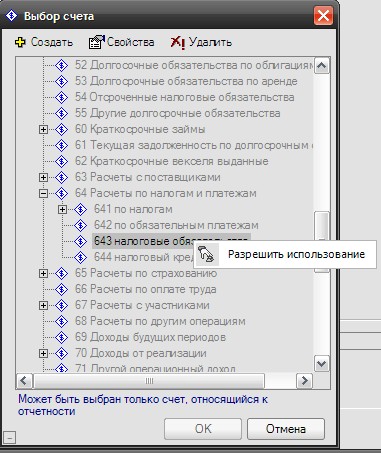
Task: Click the Удалить red X icon
Action: point(178,43)
